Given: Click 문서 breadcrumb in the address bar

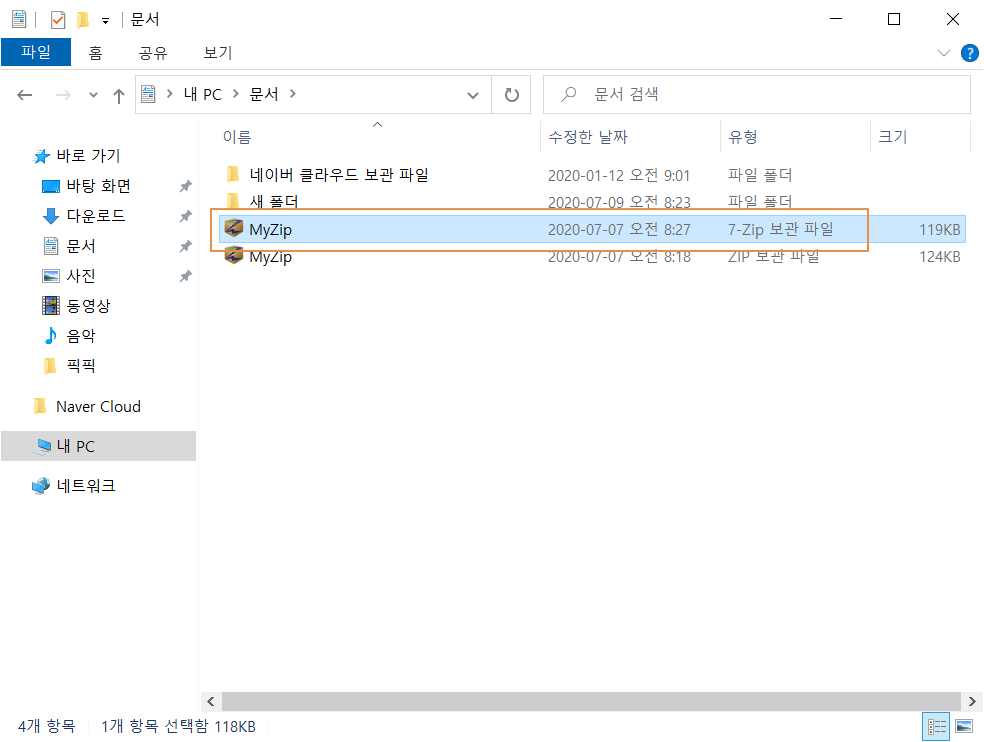Looking at the screenshot, I should (264, 94).
